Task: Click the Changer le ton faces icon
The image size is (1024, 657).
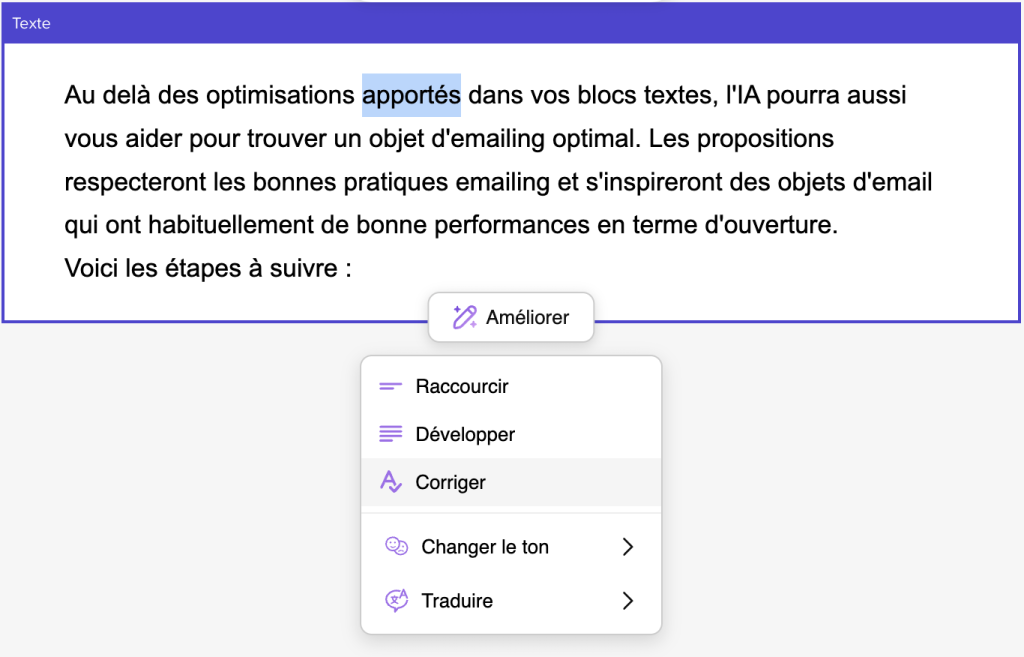Action: tap(396, 547)
